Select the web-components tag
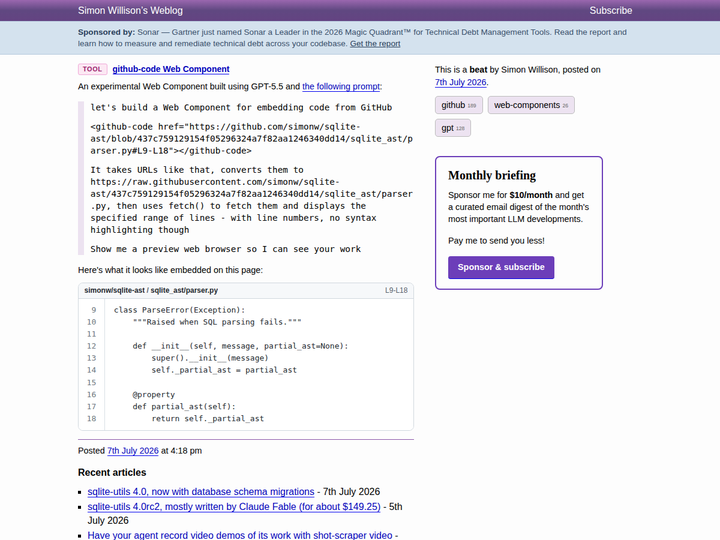 click(530, 105)
